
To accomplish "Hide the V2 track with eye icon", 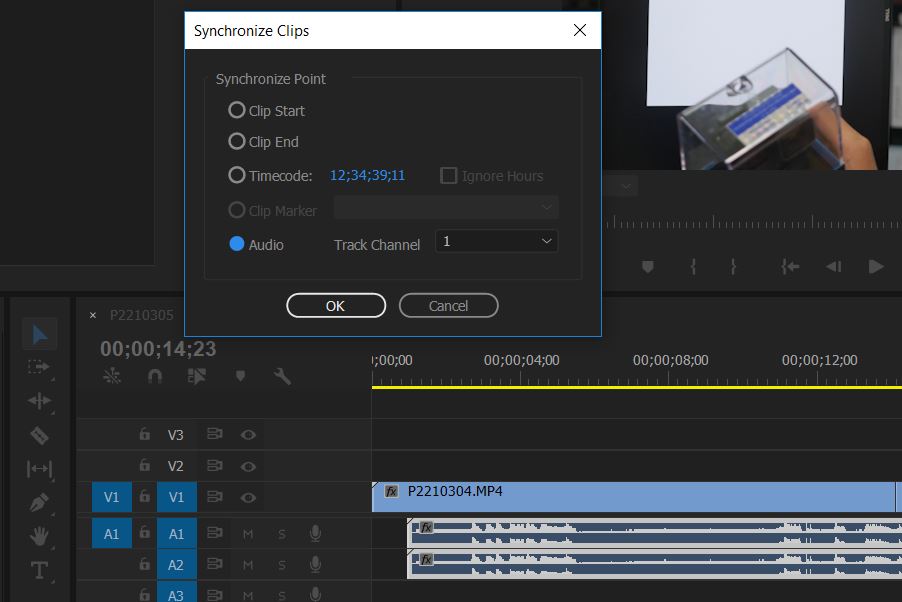I will tap(248, 466).
